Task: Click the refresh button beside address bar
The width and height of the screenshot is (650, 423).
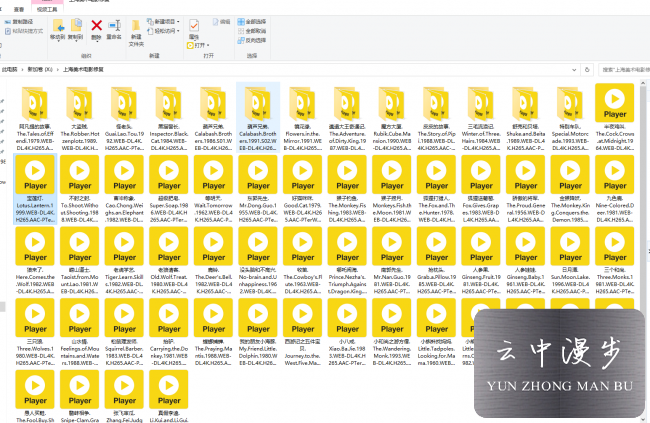Action: pos(587,70)
